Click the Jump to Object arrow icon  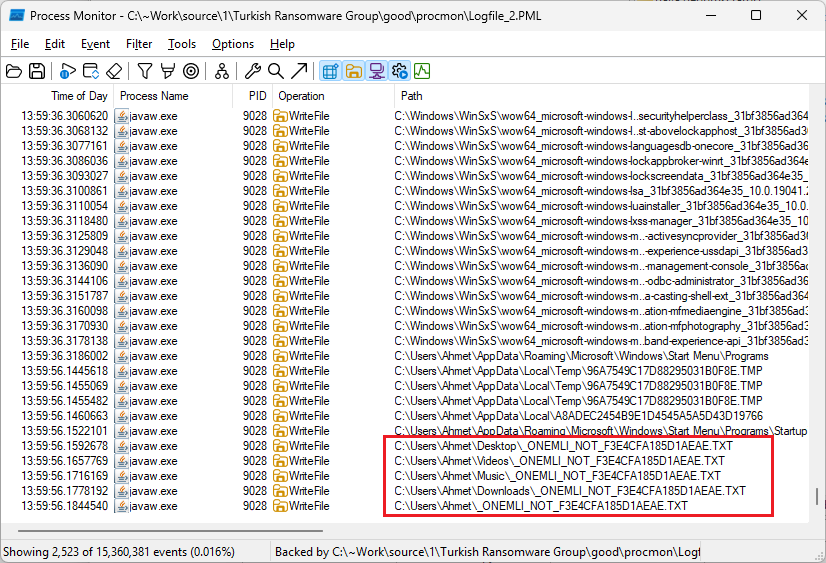[298, 71]
